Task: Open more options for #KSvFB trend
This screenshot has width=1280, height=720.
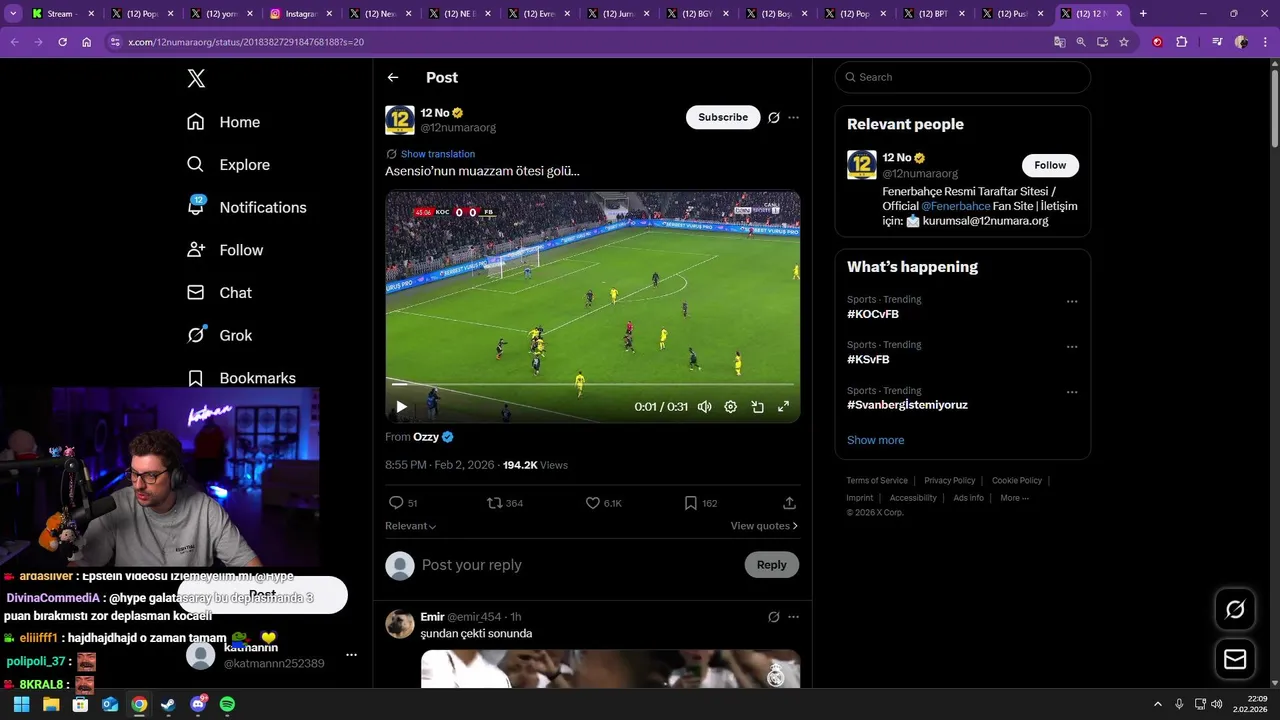Action: point(1072,347)
